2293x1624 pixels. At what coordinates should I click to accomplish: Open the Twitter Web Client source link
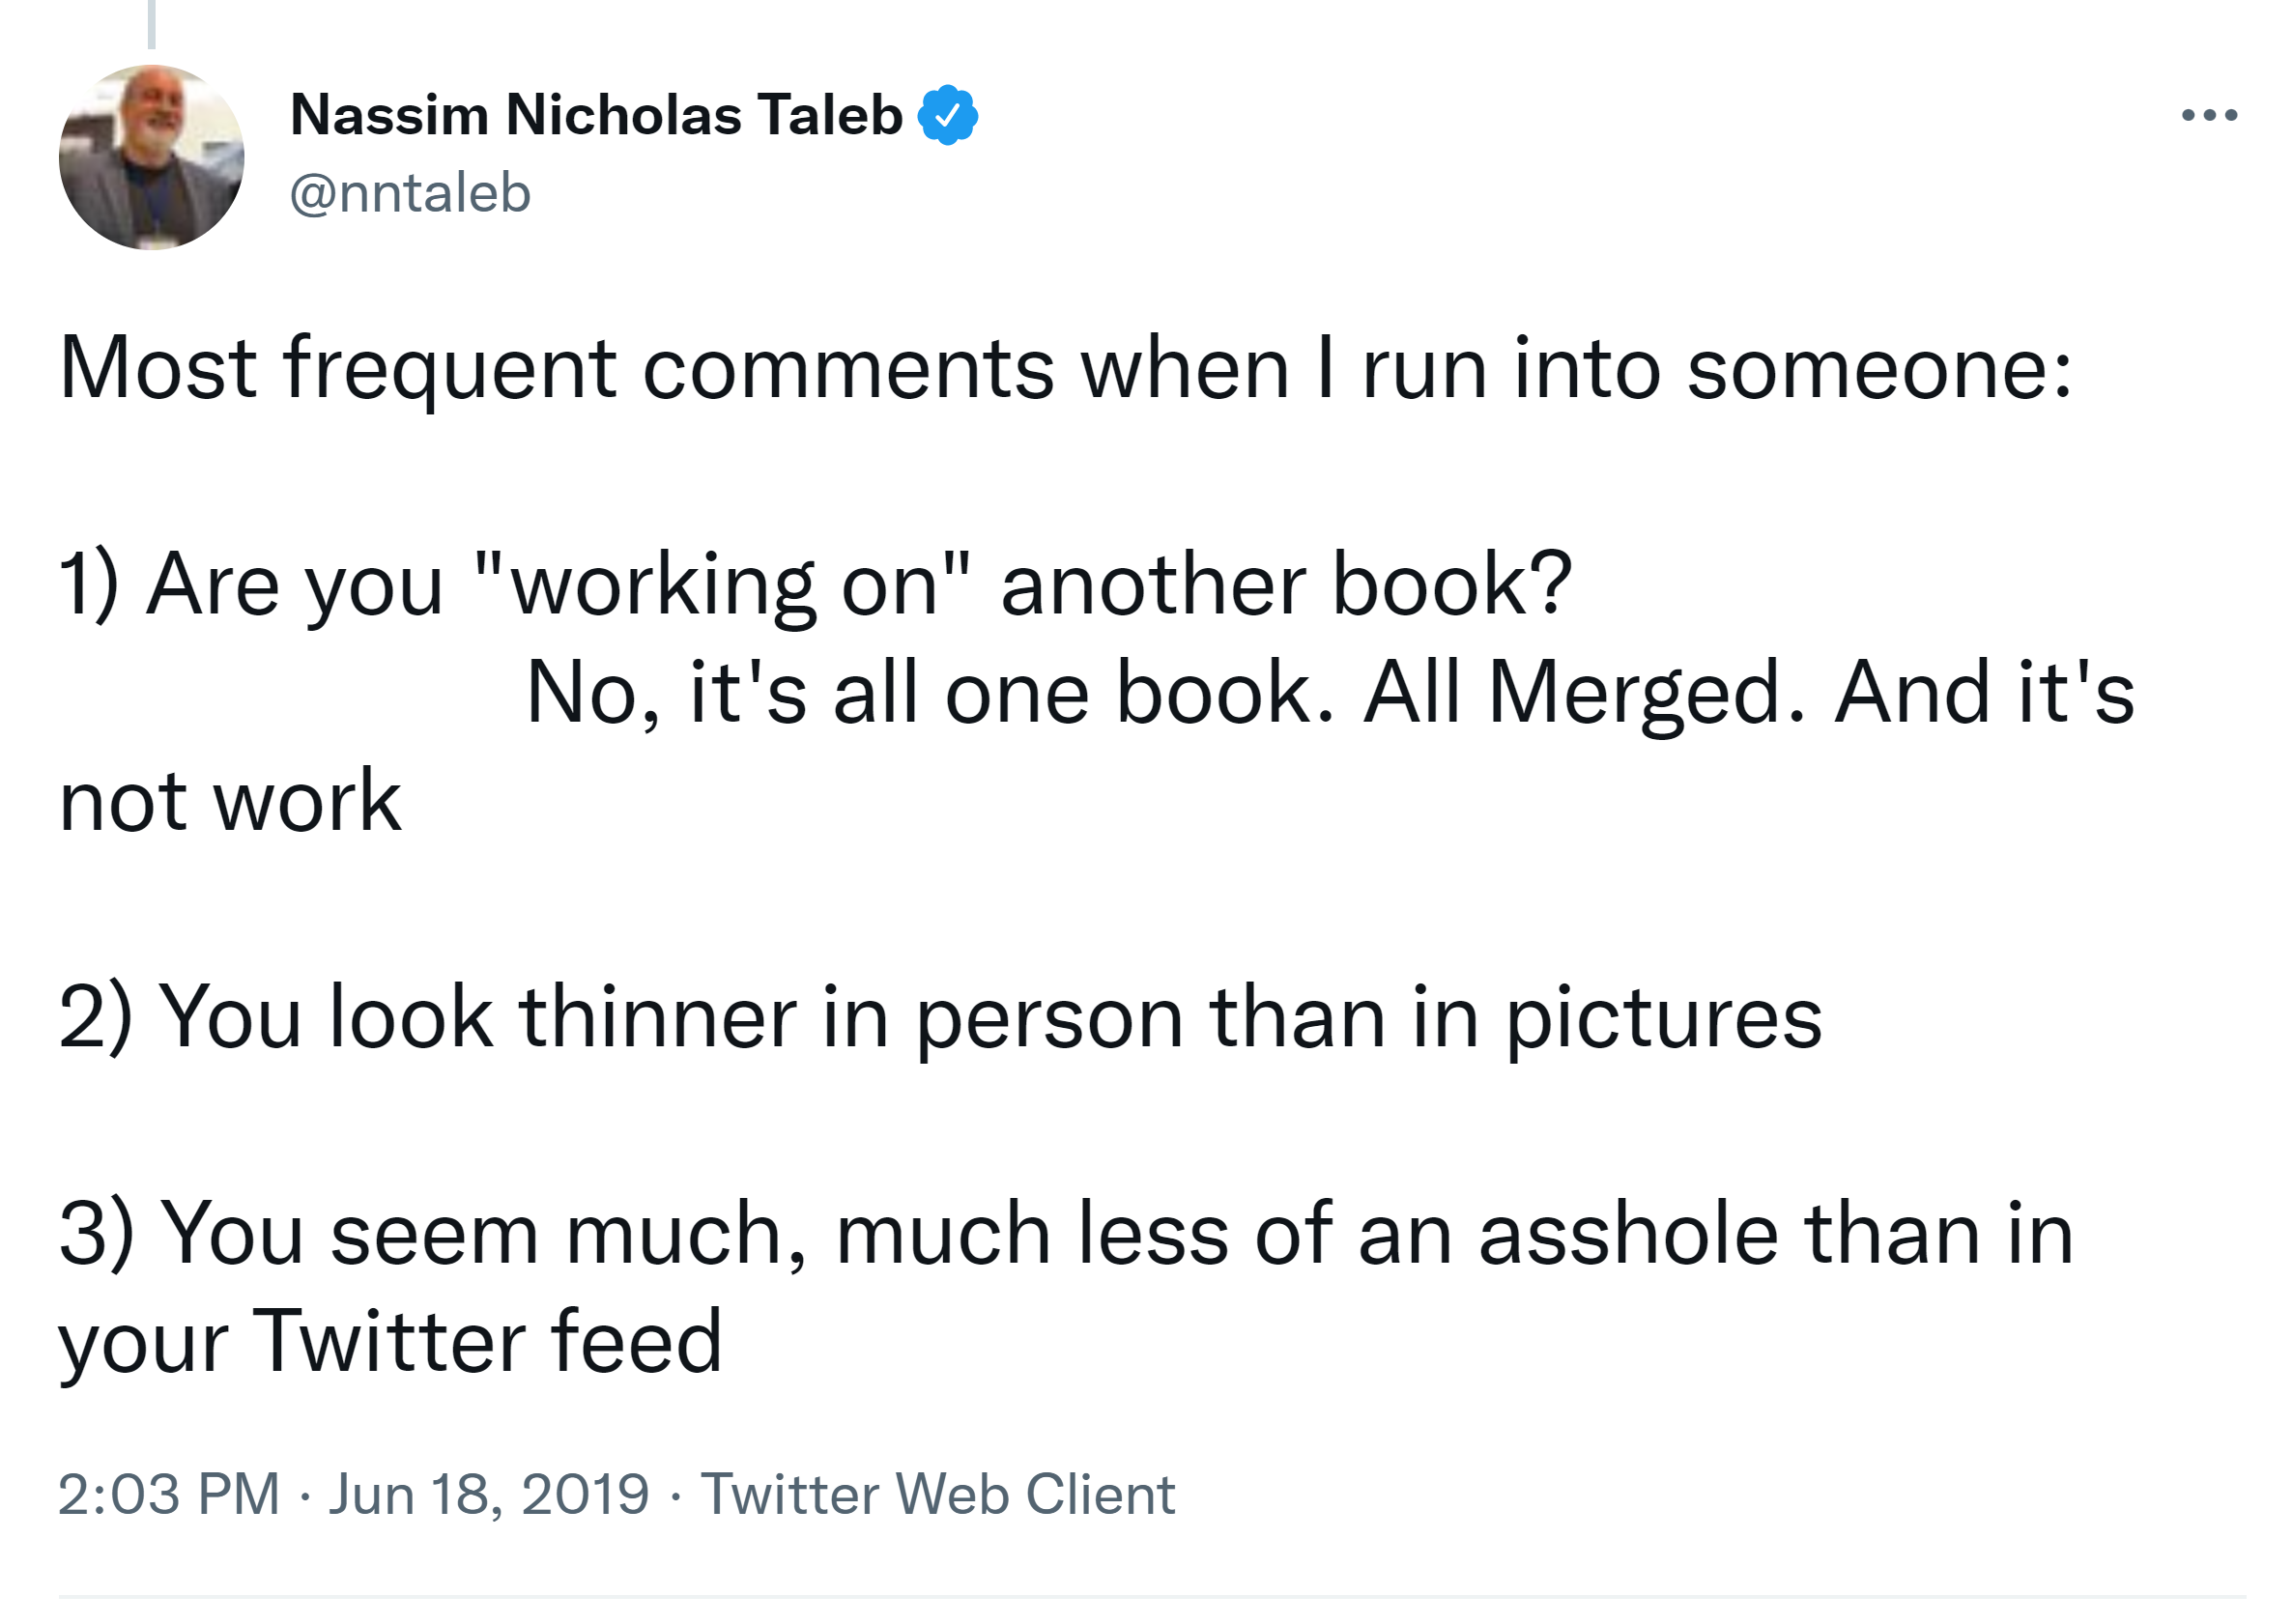click(937, 1494)
